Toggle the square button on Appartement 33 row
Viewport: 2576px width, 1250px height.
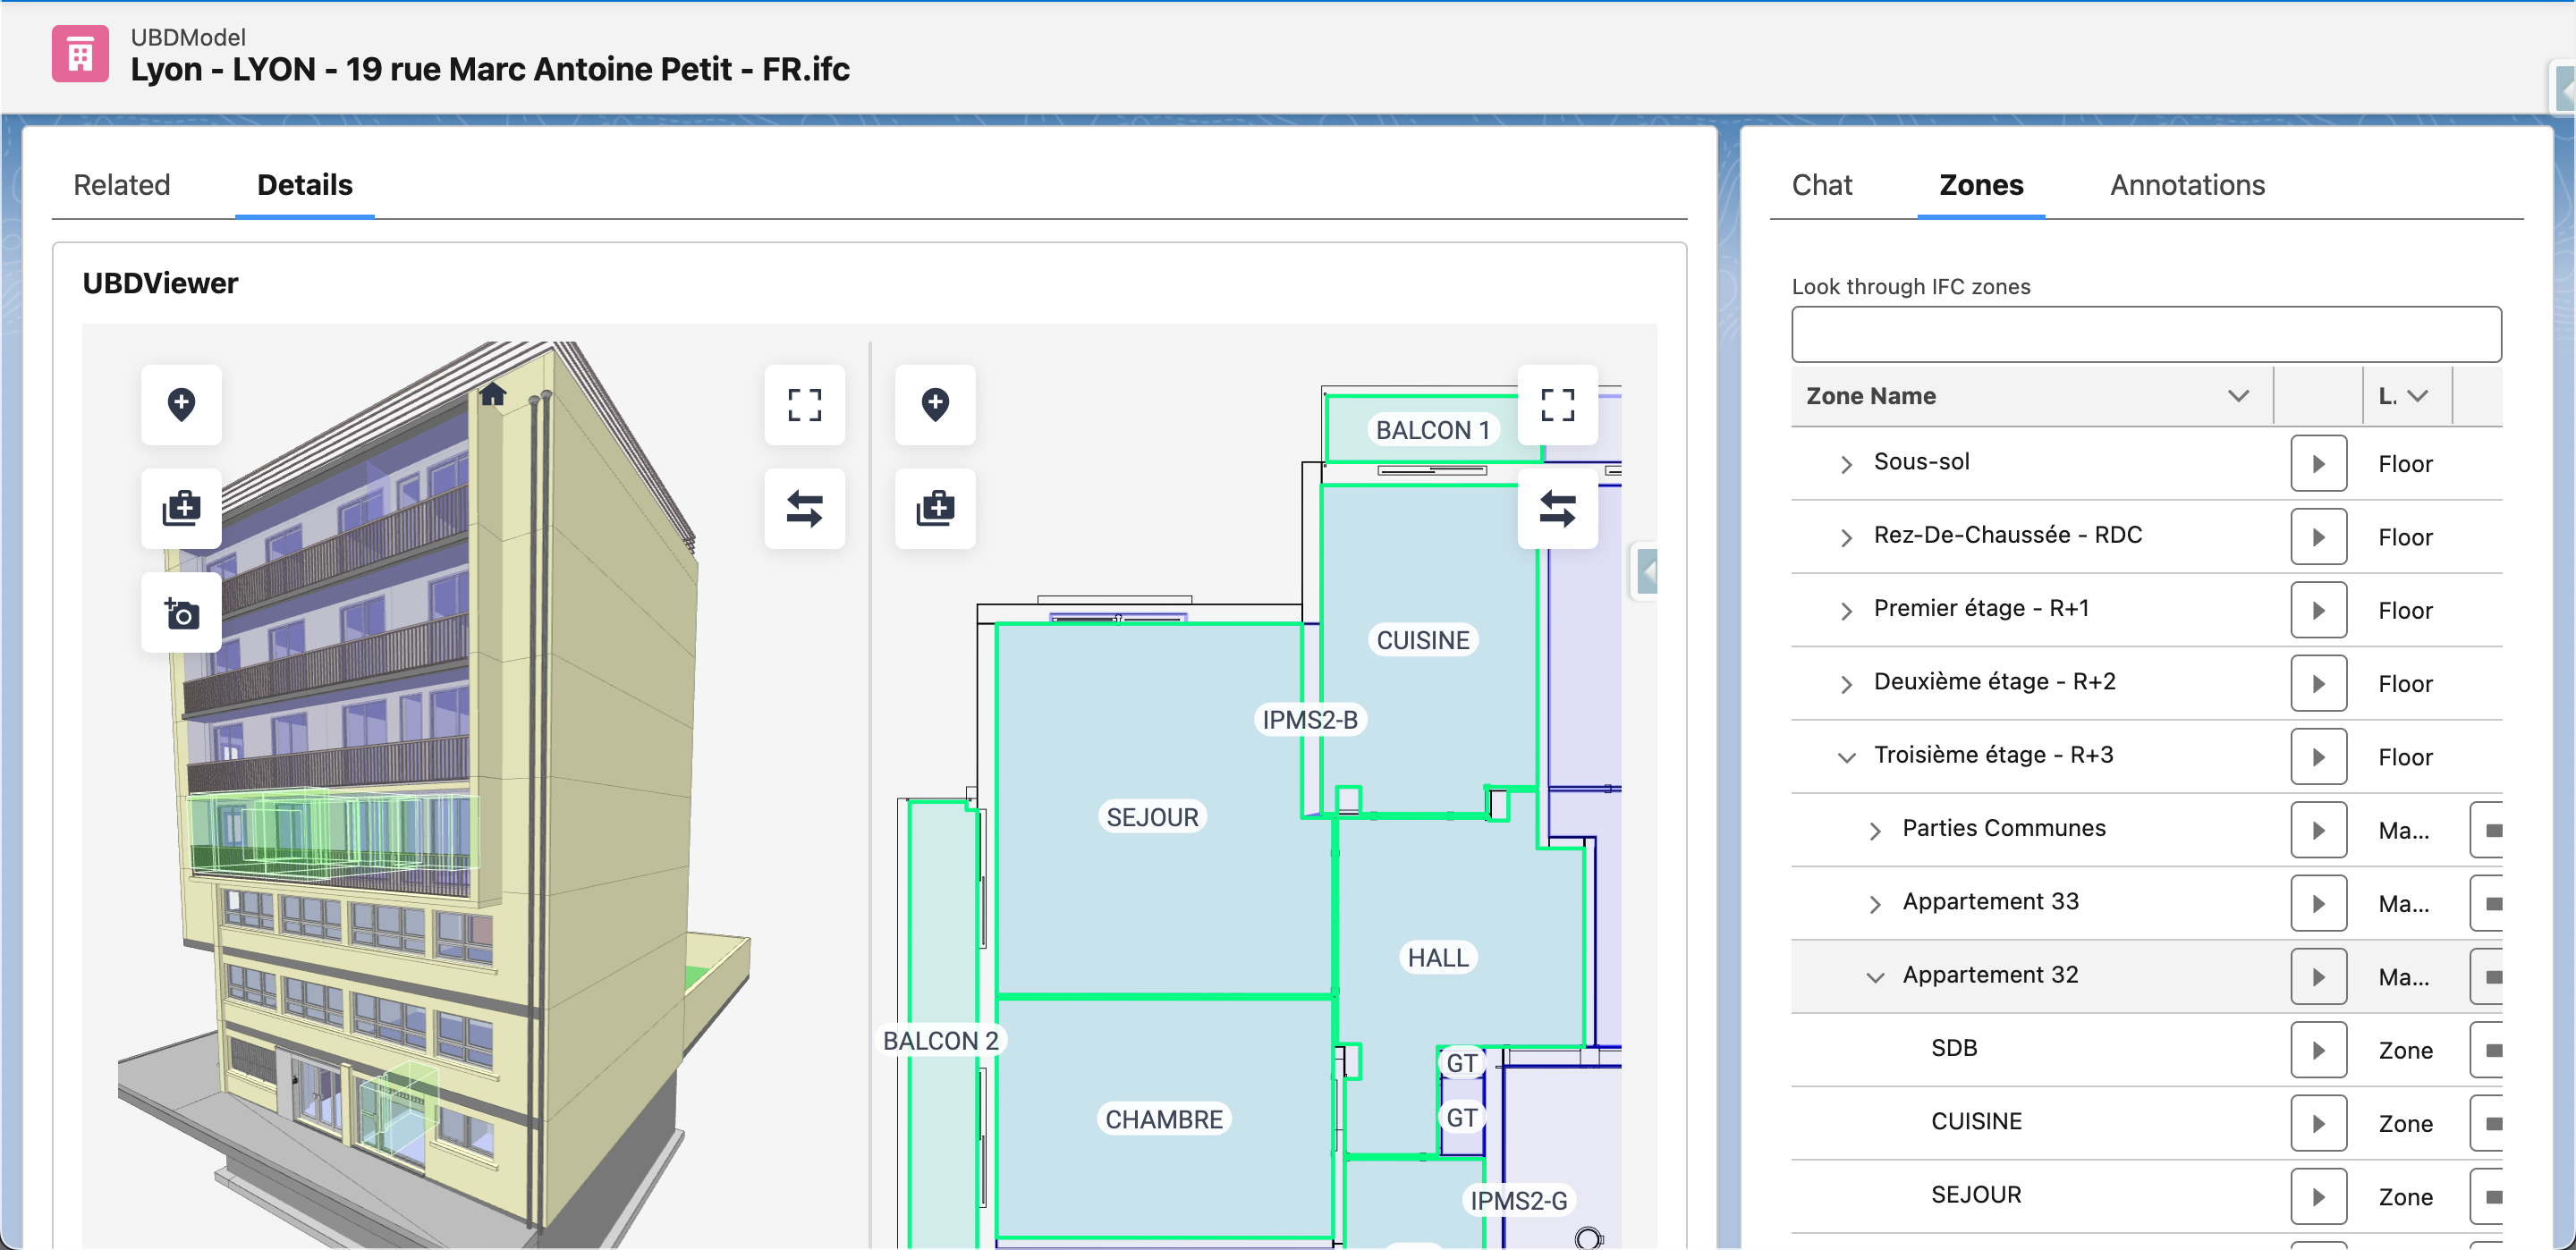click(2492, 904)
